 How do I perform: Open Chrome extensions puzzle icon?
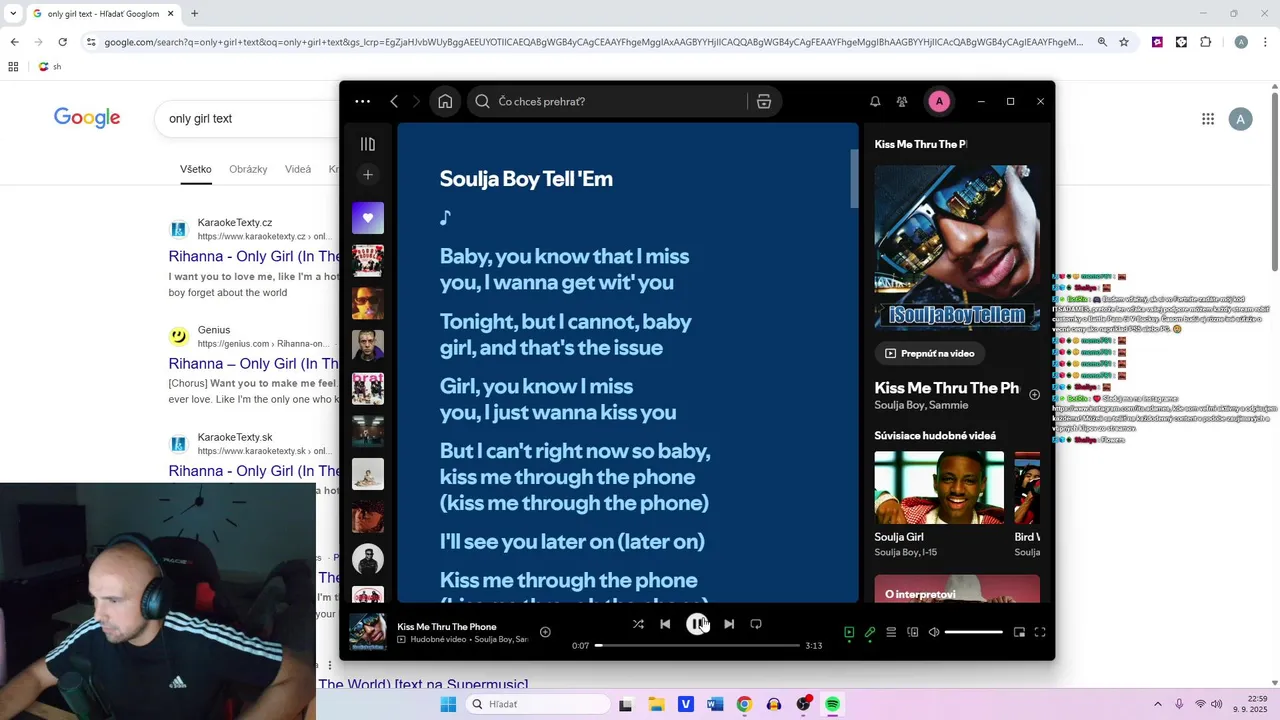point(1205,42)
